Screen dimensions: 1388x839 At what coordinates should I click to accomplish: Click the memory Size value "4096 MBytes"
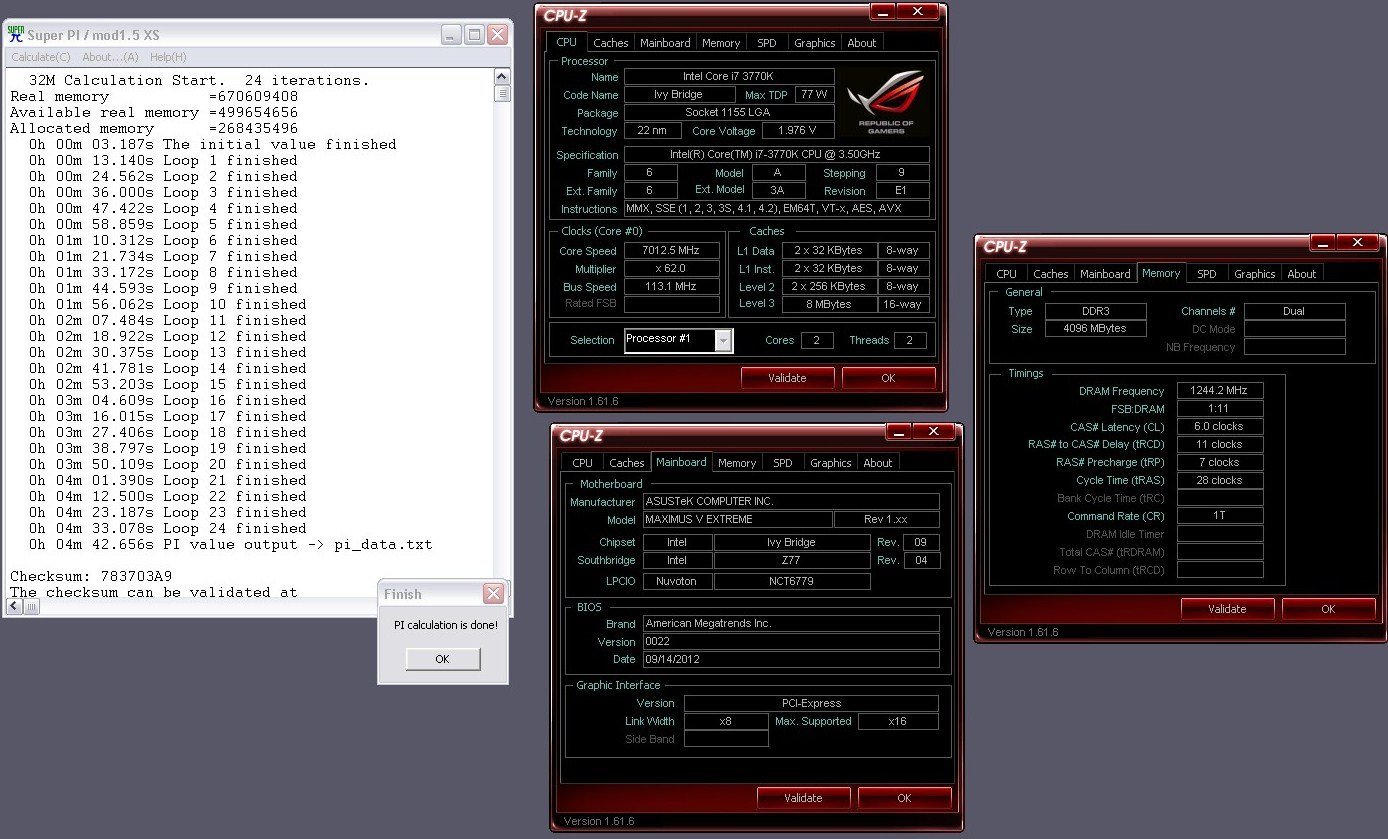tap(1096, 329)
